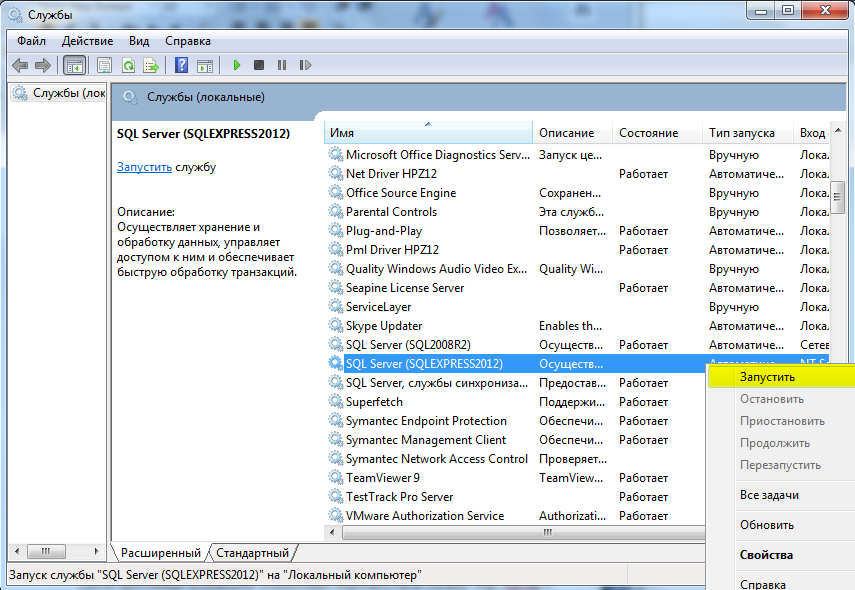Stop service with the square icon
The width and height of the screenshot is (855, 590).
tap(259, 65)
